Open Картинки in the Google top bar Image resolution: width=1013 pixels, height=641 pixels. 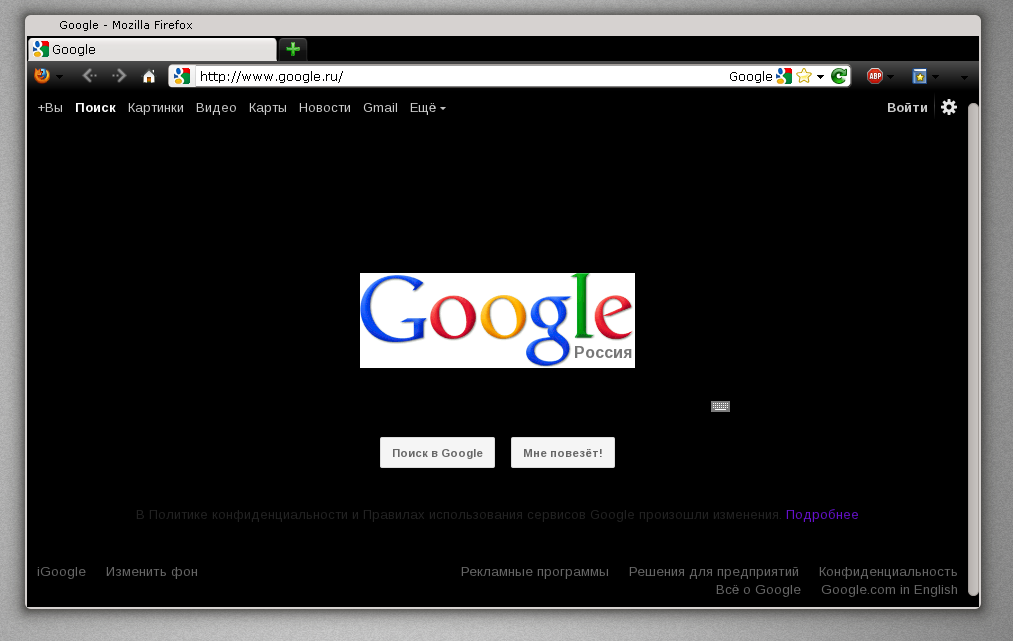coord(155,108)
